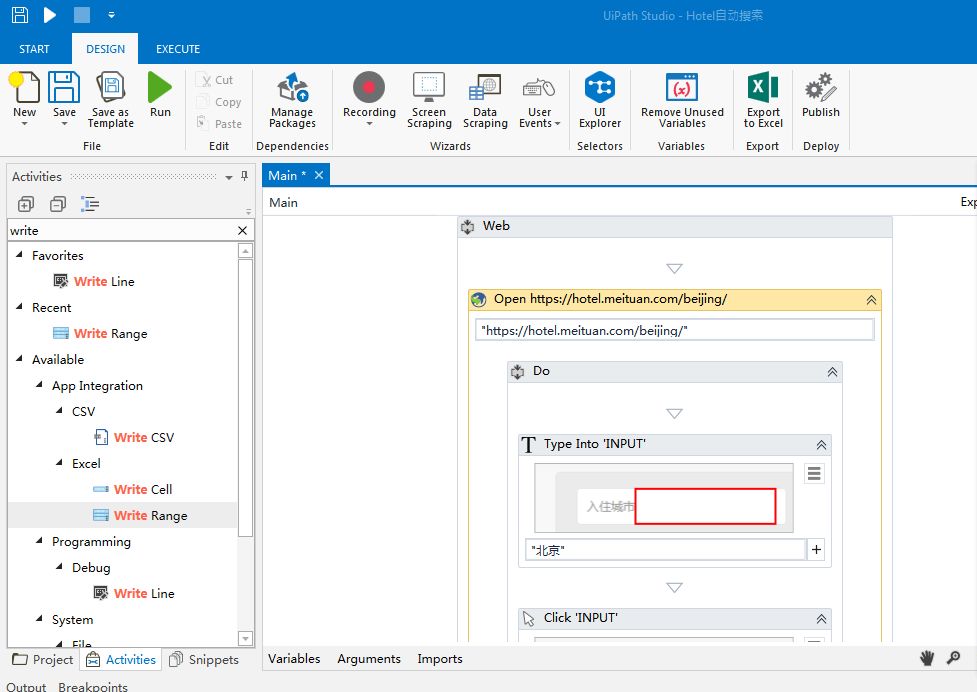Collapse the CSV tree node
Image resolution: width=977 pixels, height=692 pixels.
[59, 410]
